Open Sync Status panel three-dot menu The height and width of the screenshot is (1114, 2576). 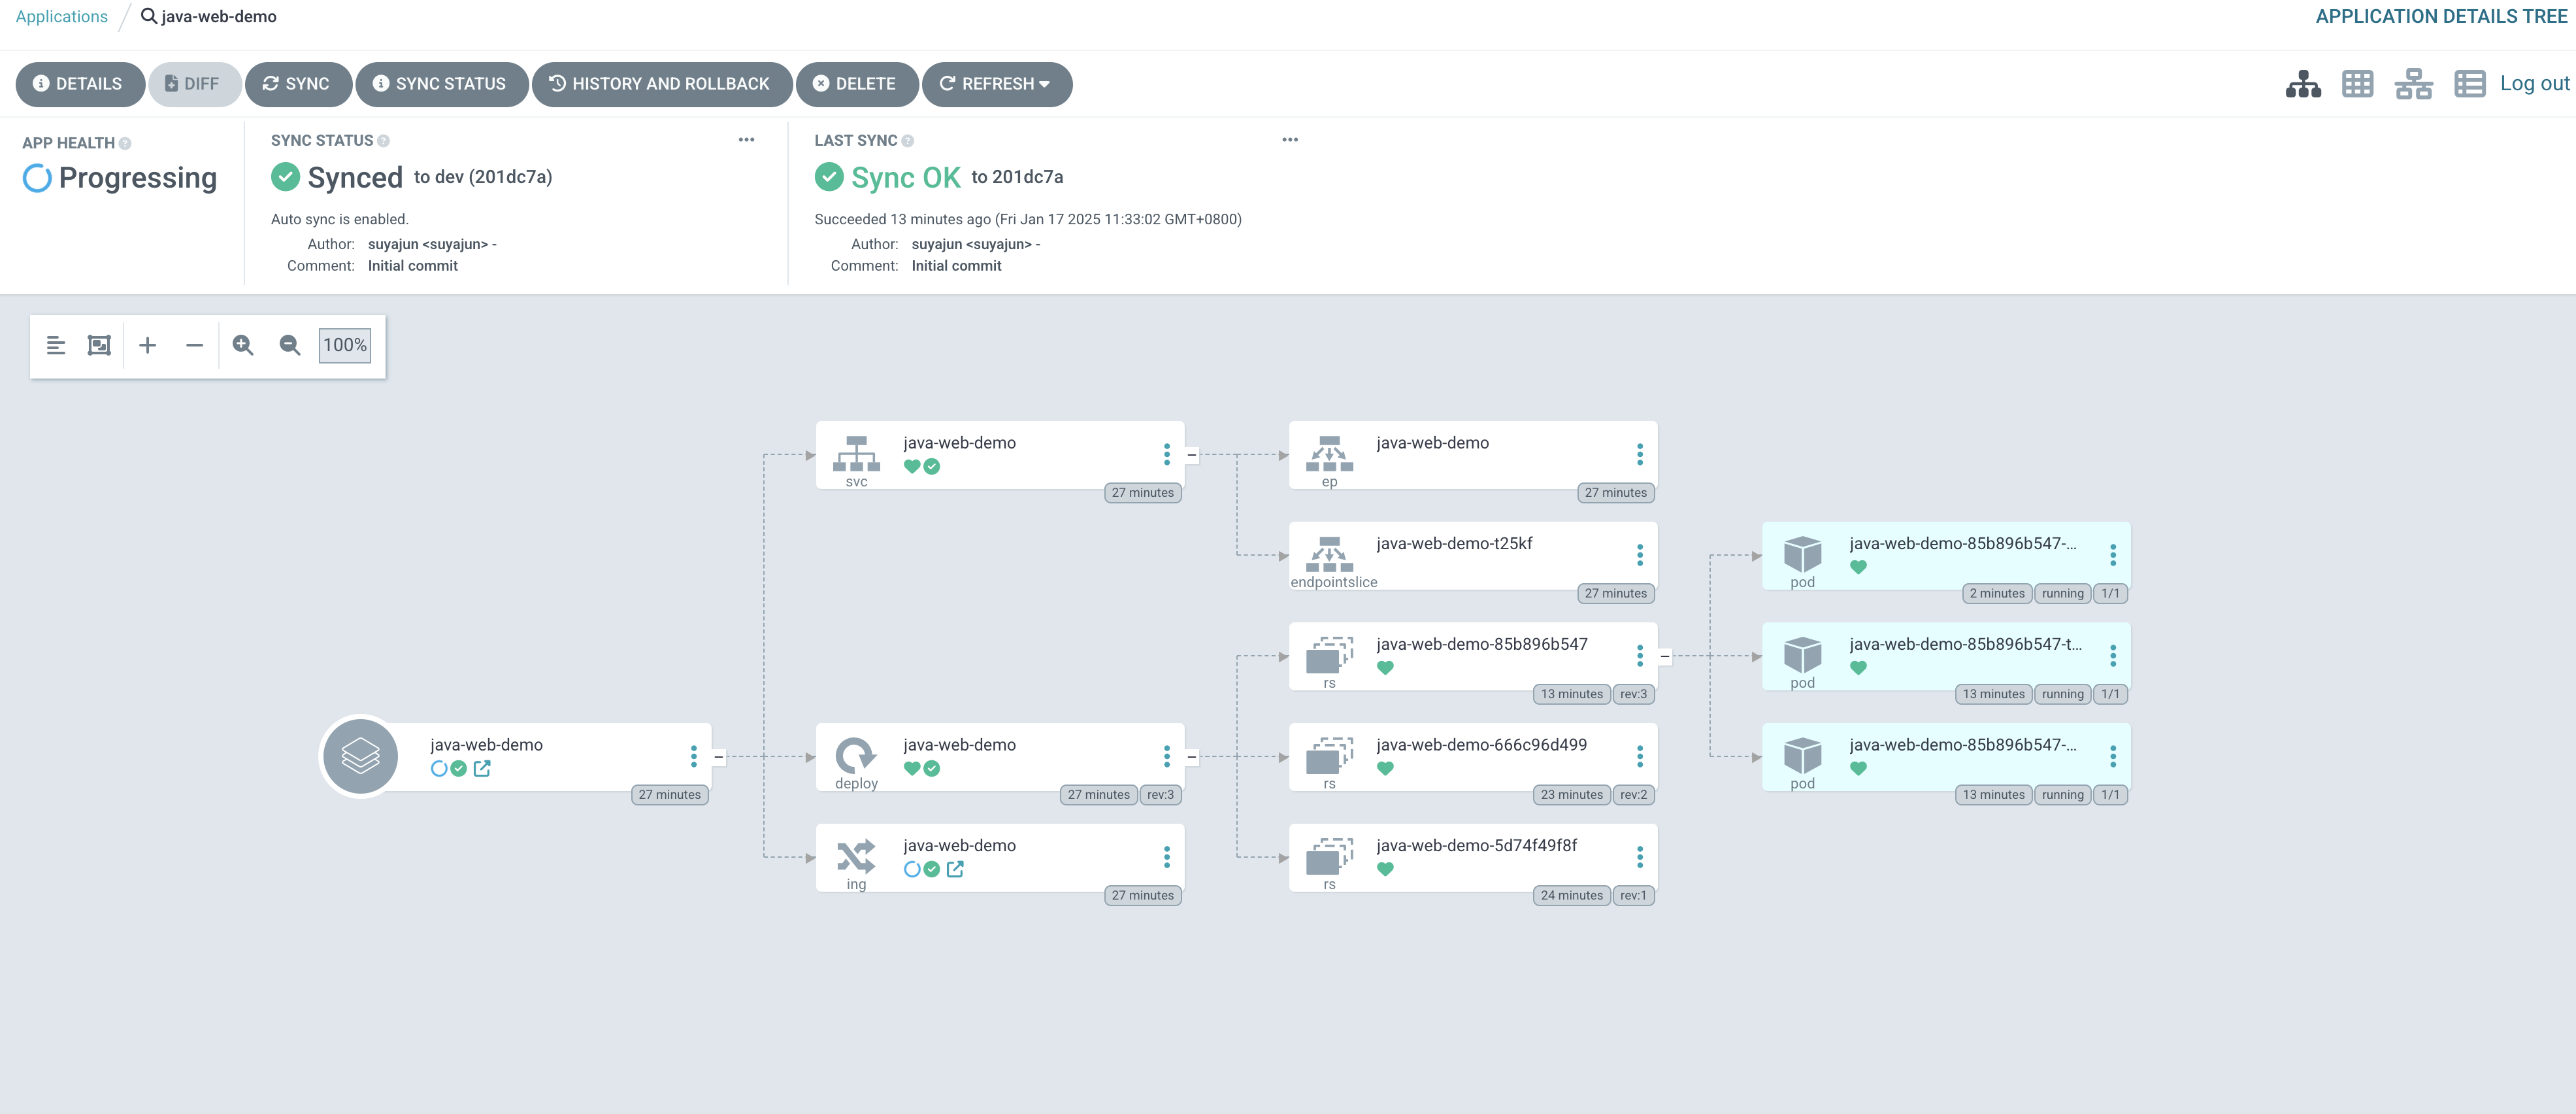coord(746,140)
